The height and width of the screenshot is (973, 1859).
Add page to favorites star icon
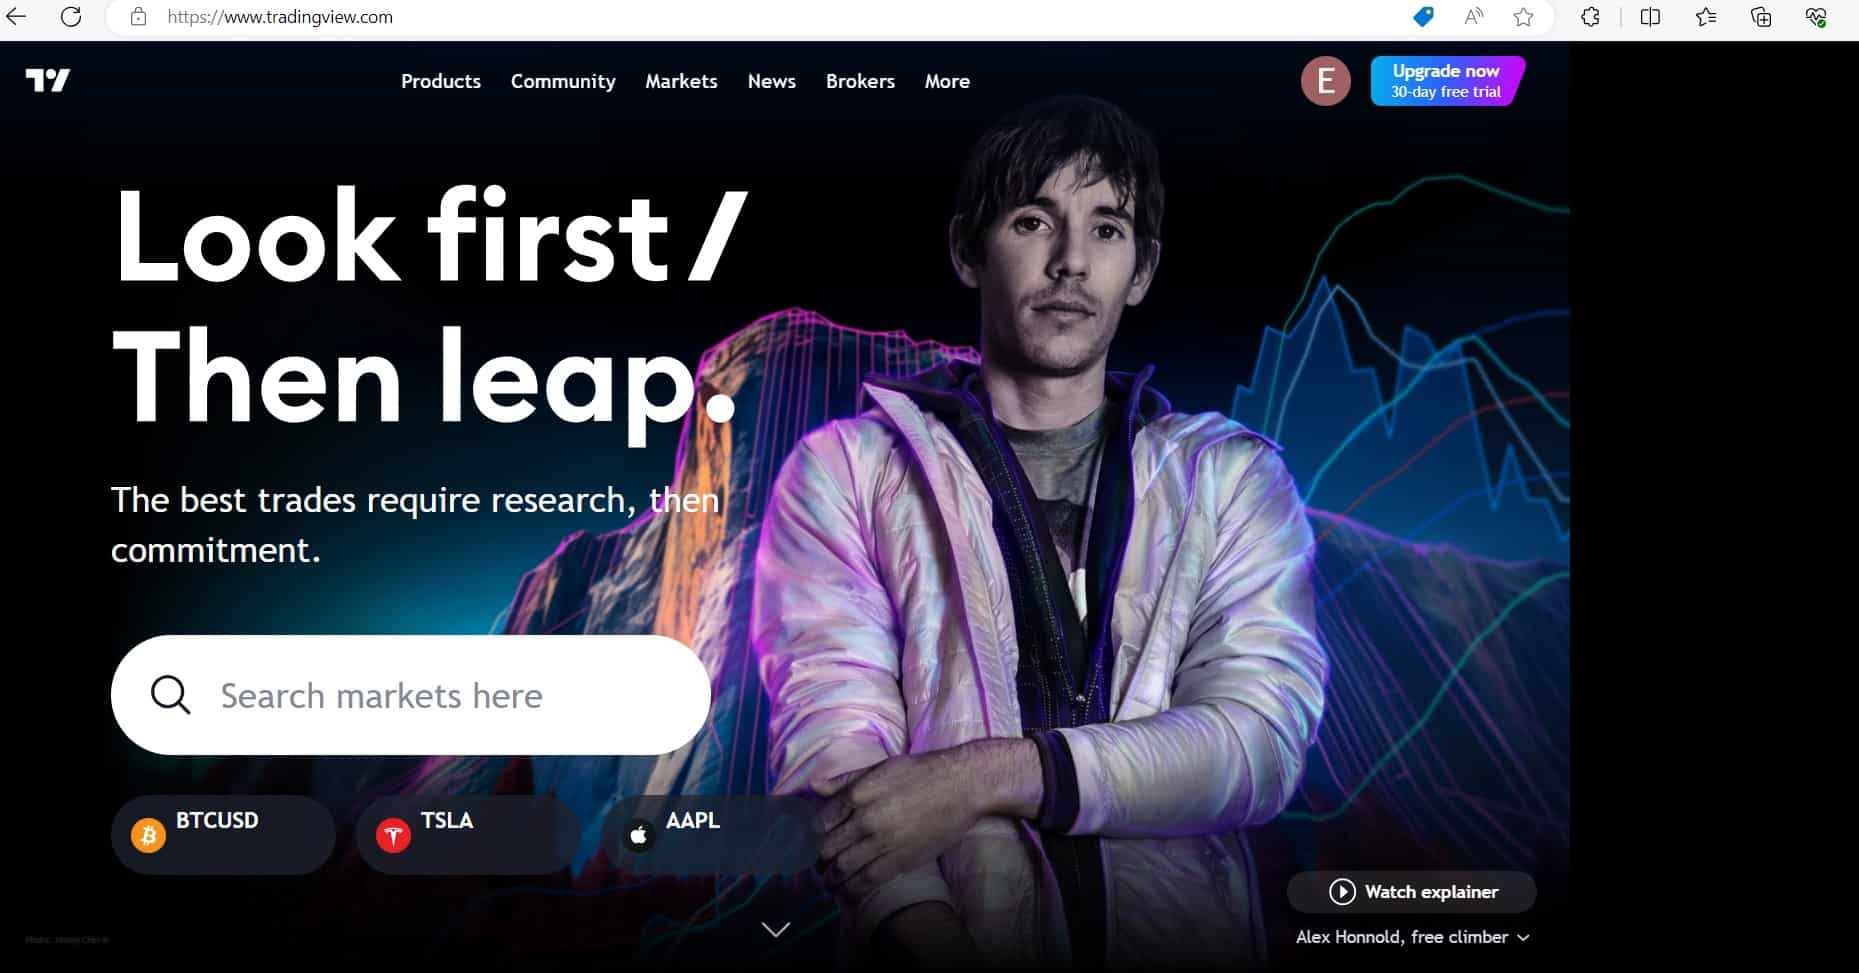tap(1523, 17)
